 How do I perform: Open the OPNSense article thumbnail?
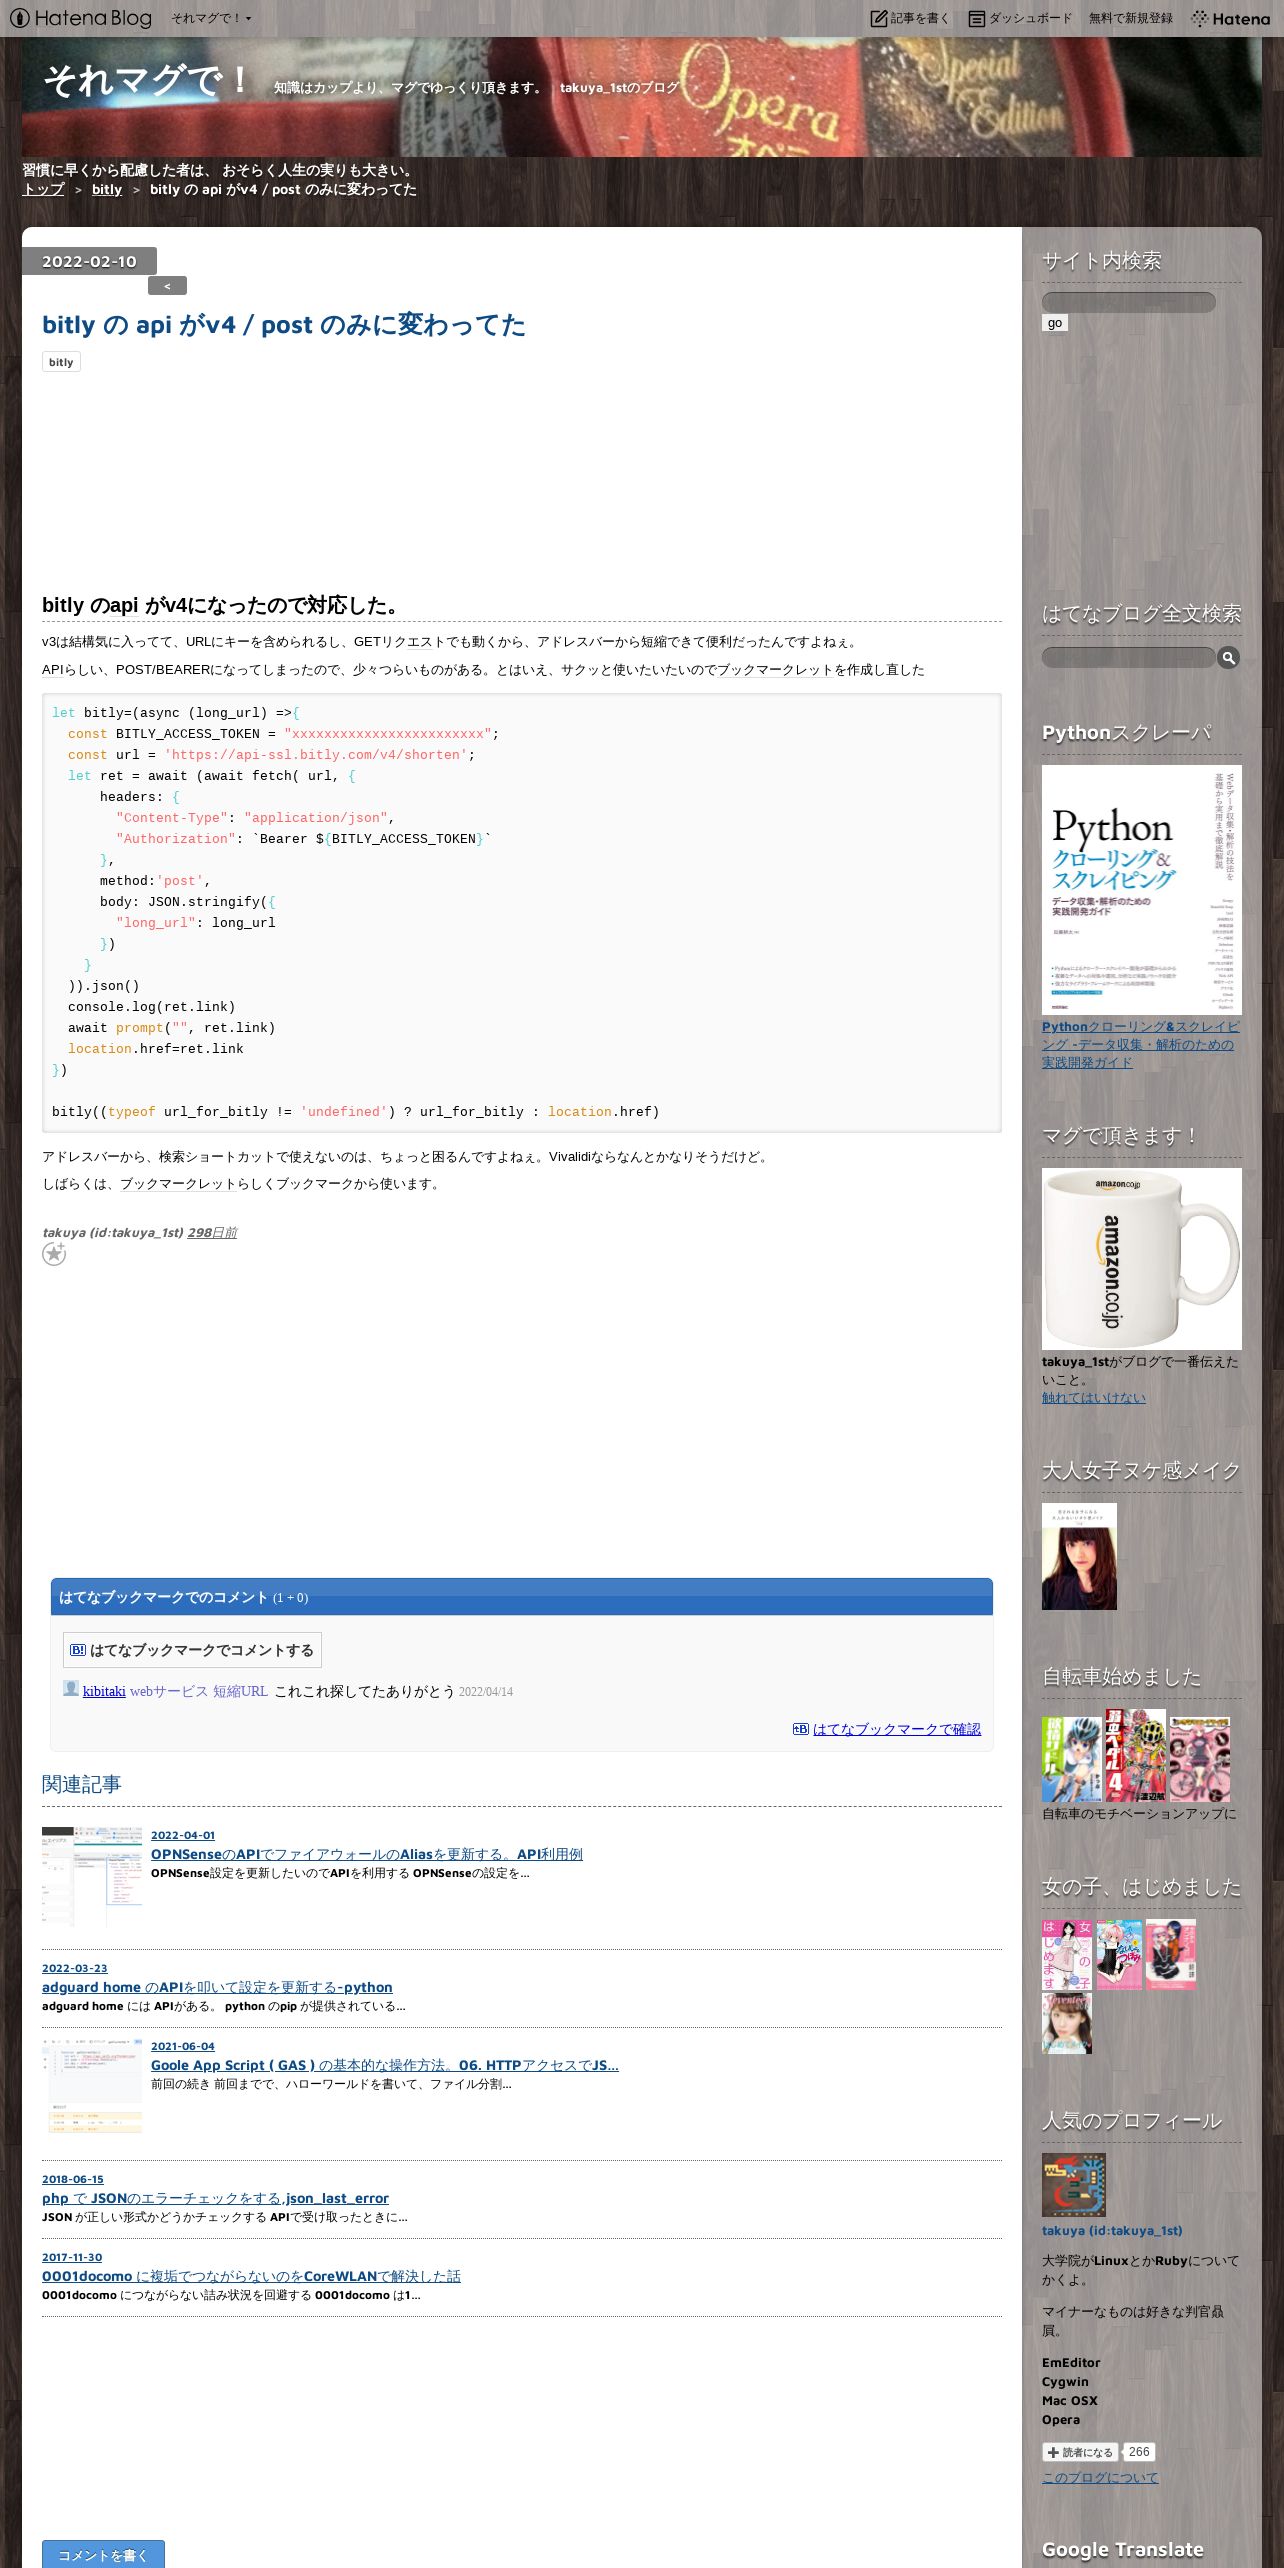click(92, 1877)
